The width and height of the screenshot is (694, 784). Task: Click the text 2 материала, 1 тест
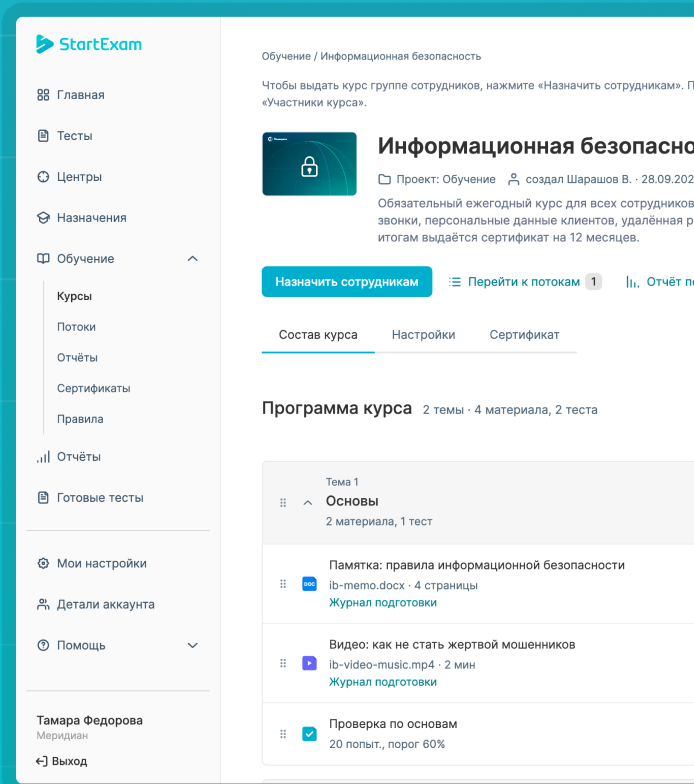379,522
